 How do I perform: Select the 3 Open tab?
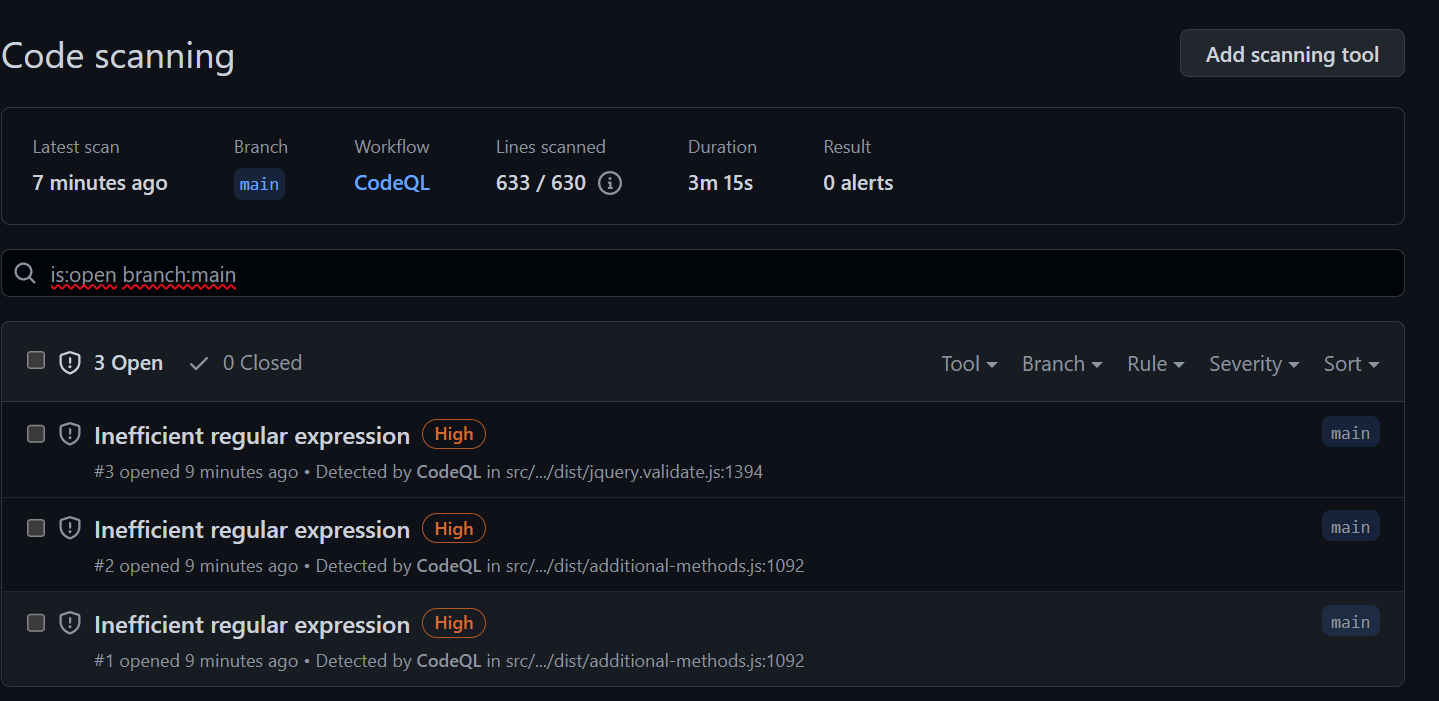[128, 362]
